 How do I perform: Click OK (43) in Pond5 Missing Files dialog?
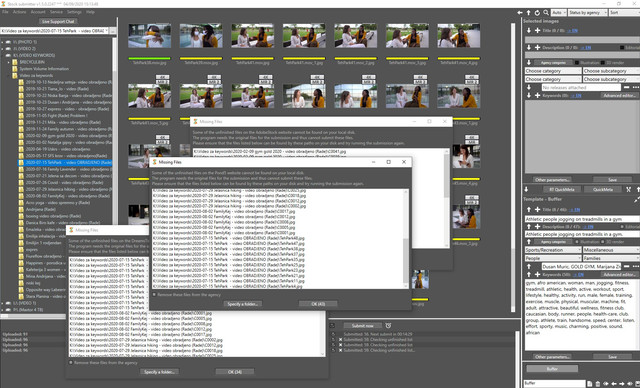pyautogui.click(x=318, y=304)
